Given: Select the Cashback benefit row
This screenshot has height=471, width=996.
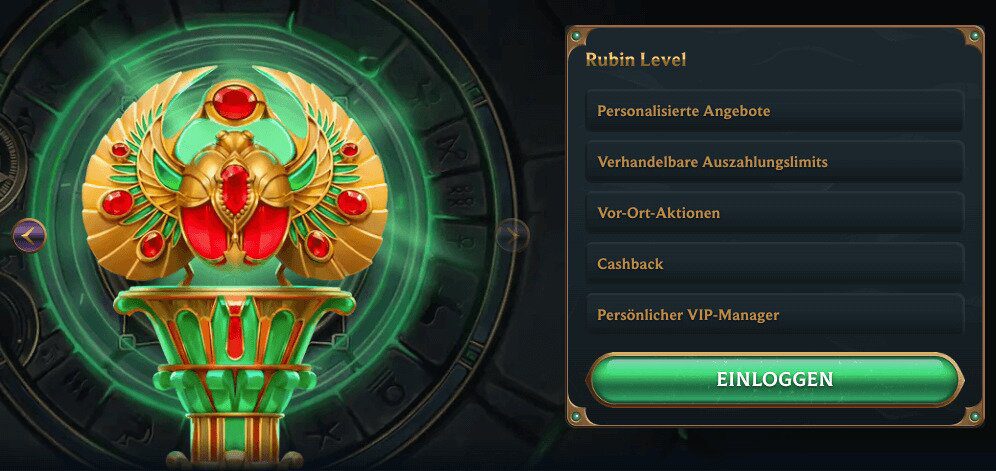Looking at the screenshot, I should tap(774, 263).
